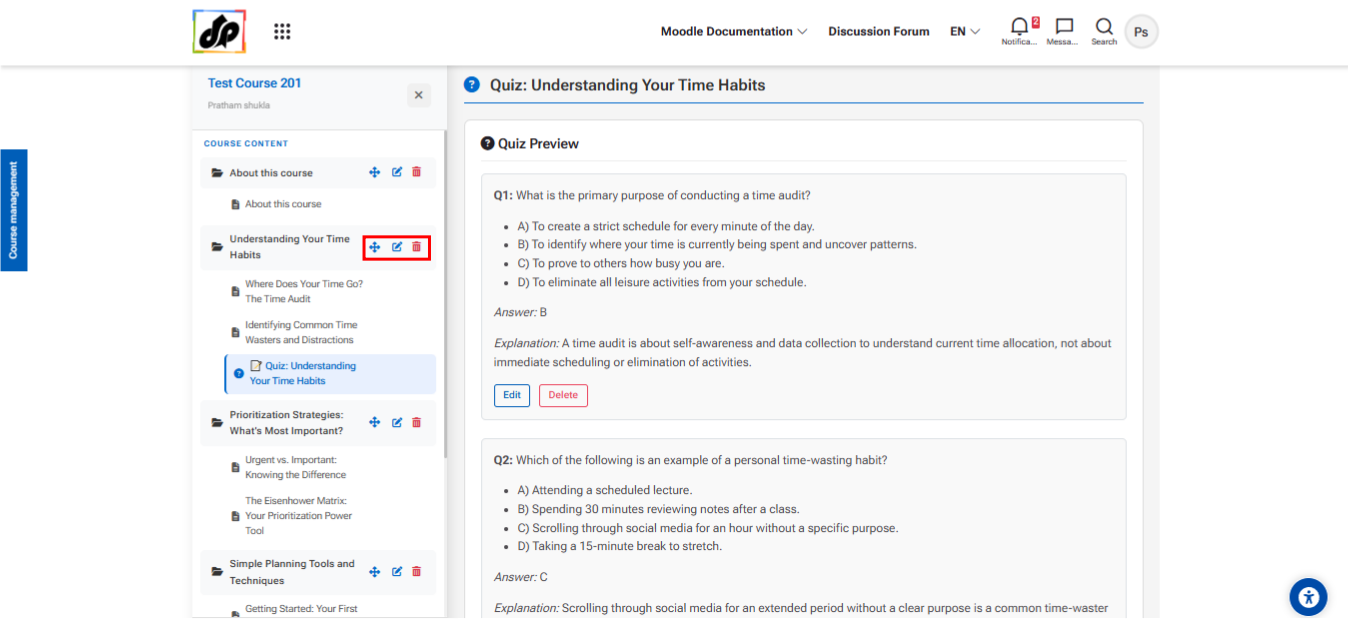
Task: Edit the About this course section
Action: (x=397, y=172)
